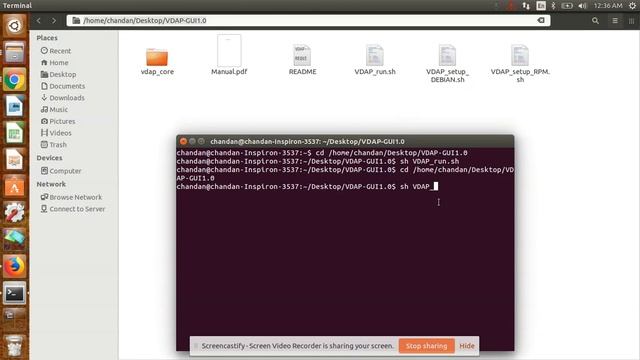Open LibreOffice Writer from the launcher
The image size is (640, 360).
[14, 107]
